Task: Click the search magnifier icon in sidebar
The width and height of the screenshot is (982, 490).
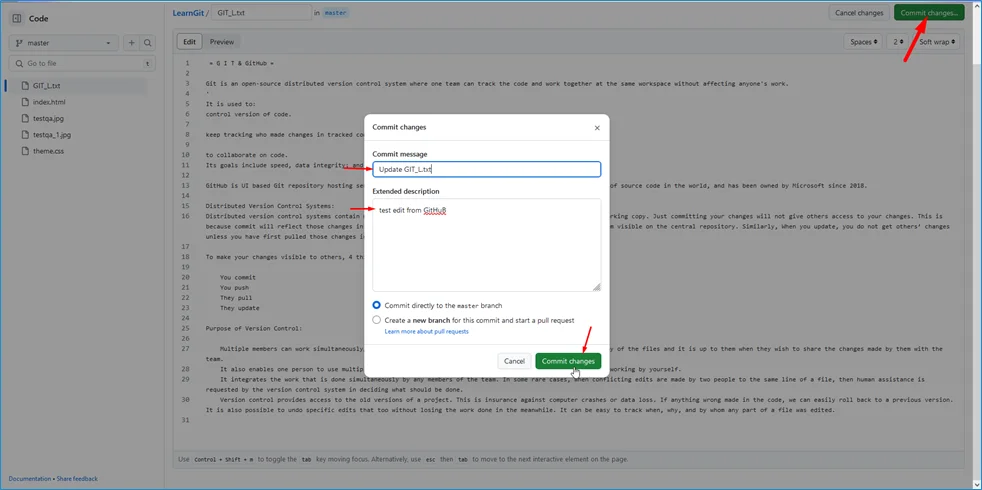Action: [x=147, y=43]
